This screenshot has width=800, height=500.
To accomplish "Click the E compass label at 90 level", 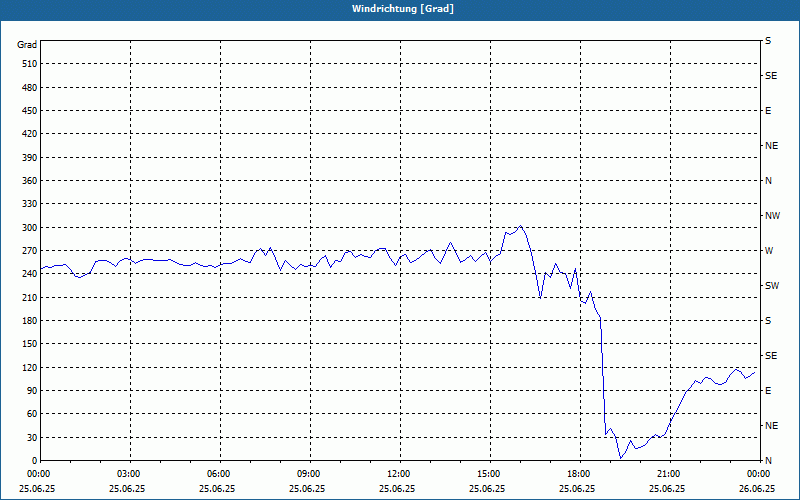I will (x=768, y=391).
